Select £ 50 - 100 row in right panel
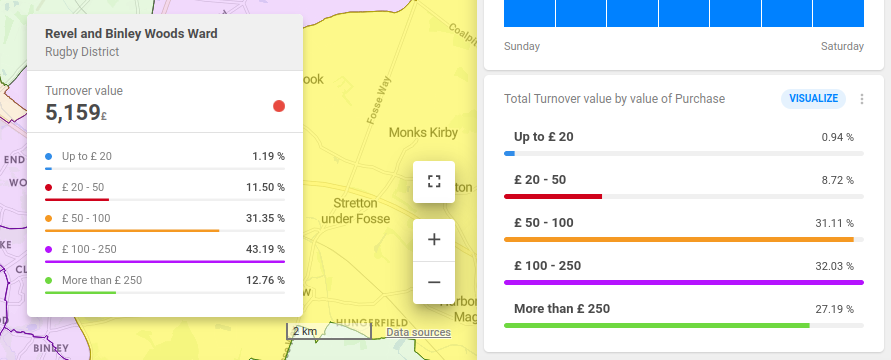The image size is (891, 360). coord(684,229)
